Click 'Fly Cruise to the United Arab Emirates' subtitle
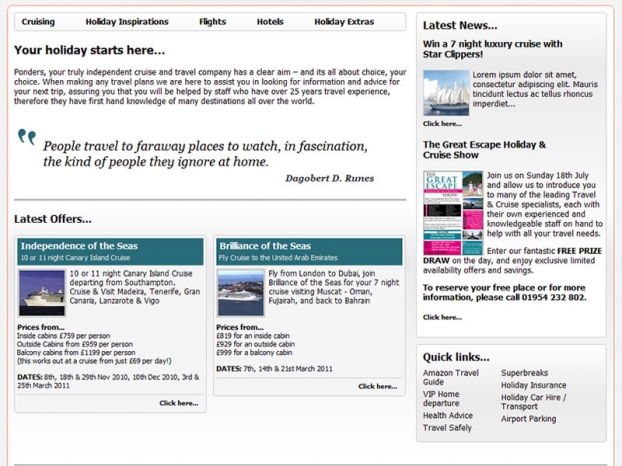Image resolution: width=622 pixels, height=466 pixels. pos(278,258)
